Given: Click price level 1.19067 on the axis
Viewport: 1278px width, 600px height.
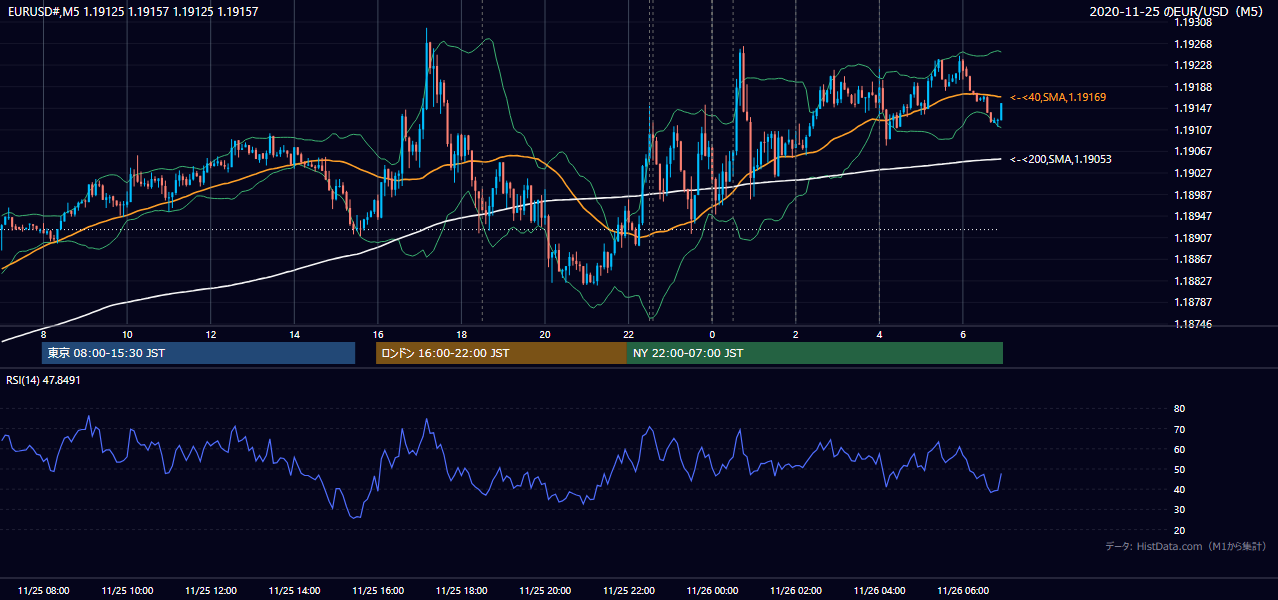Looking at the screenshot, I should click(1194, 151).
